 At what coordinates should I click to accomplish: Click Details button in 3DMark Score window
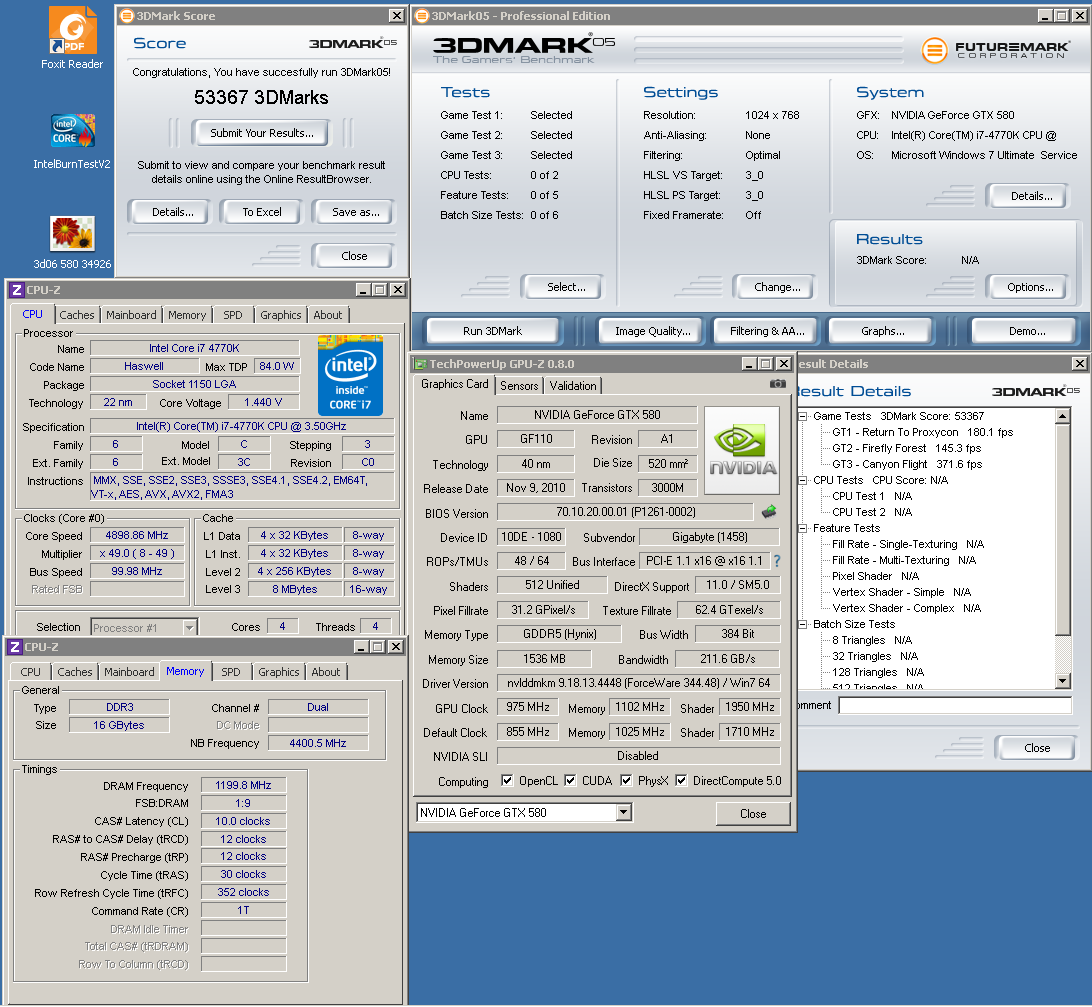[x=173, y=212]
